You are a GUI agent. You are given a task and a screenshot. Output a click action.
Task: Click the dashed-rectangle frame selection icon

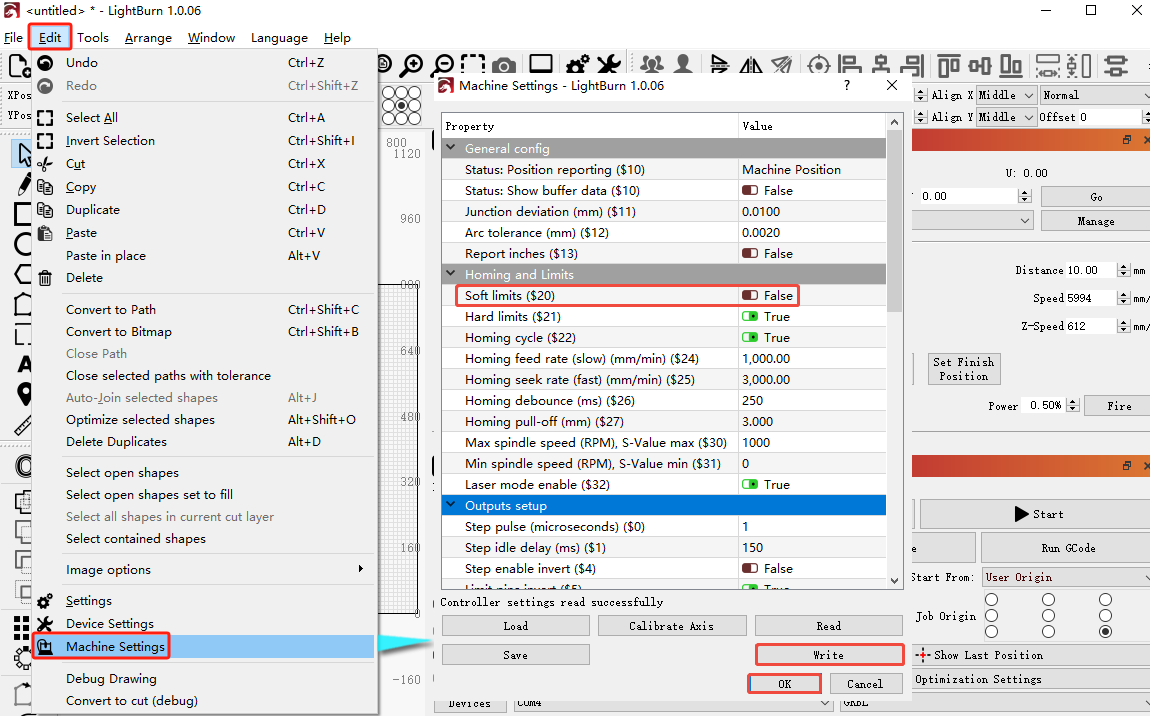(x=472, y=65)
